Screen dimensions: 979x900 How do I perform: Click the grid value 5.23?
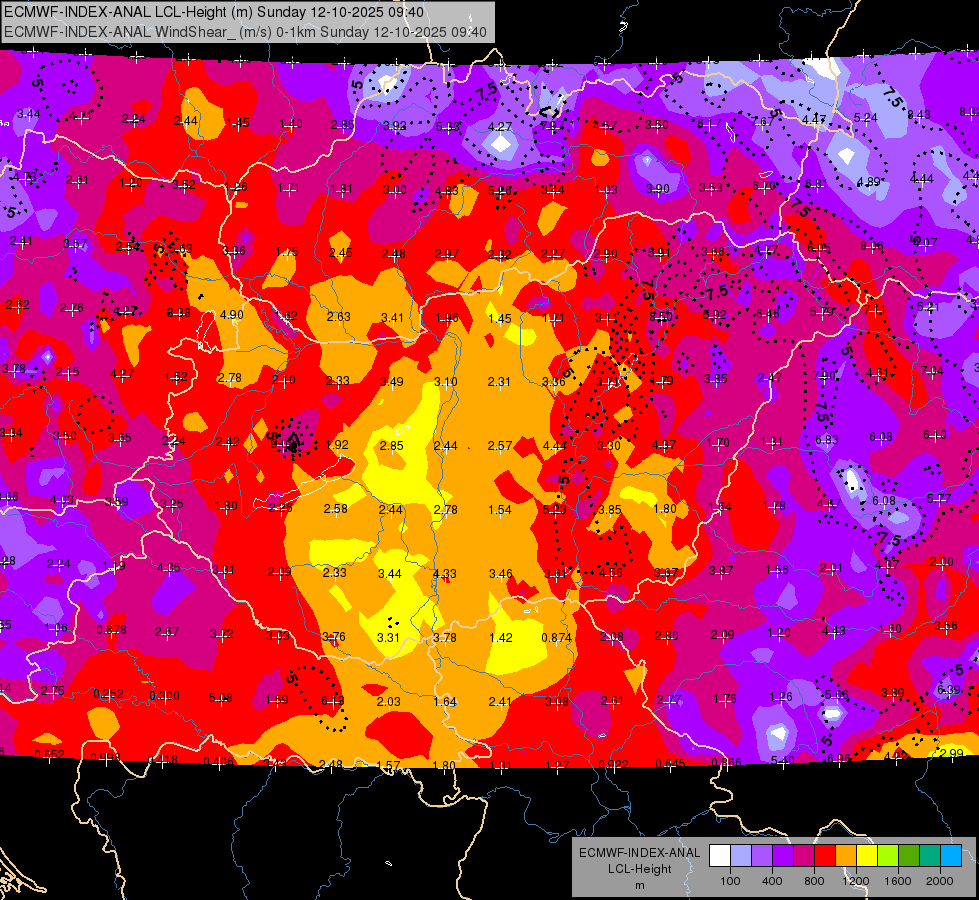tap(554, 510)
